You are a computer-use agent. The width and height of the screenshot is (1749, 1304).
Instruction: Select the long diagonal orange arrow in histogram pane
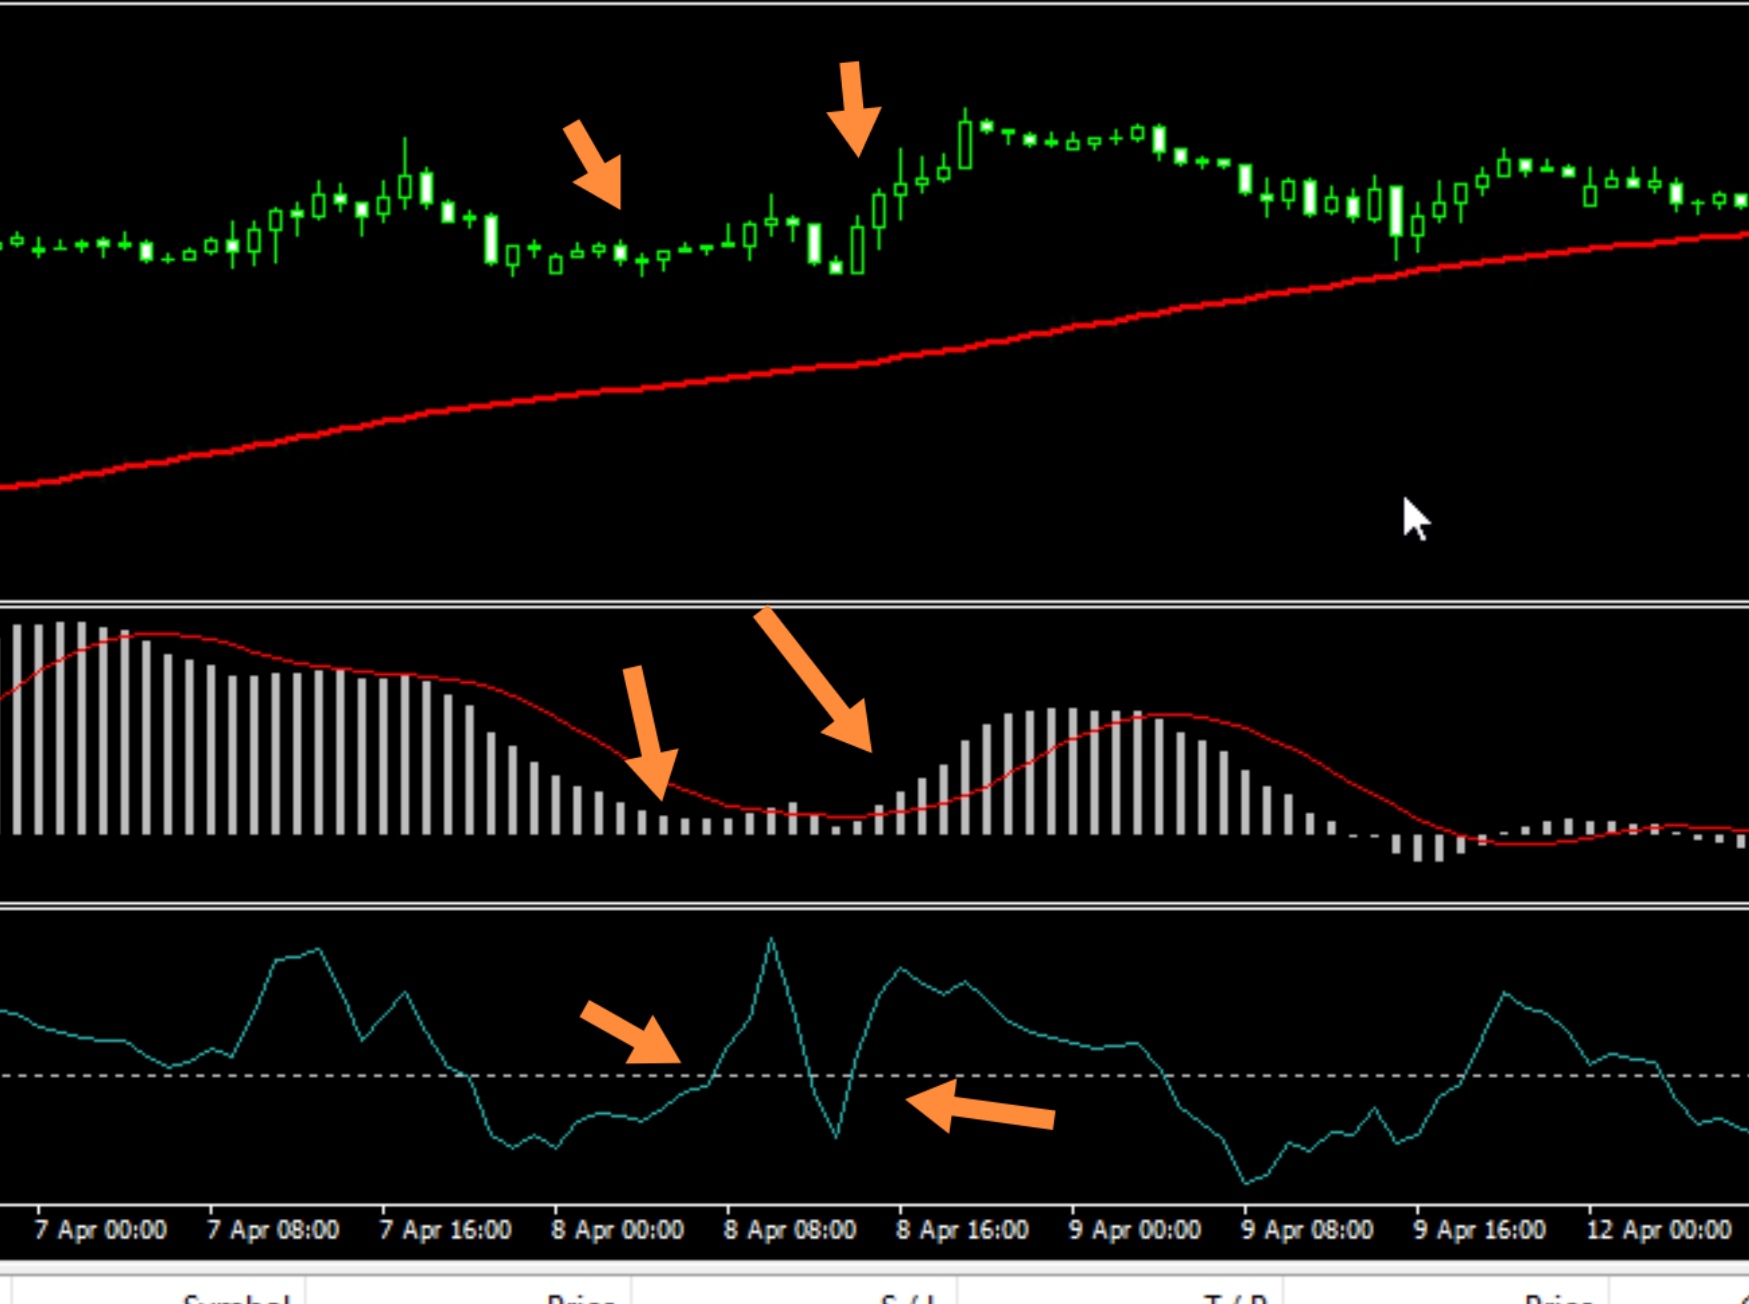(x=814, y=680)
